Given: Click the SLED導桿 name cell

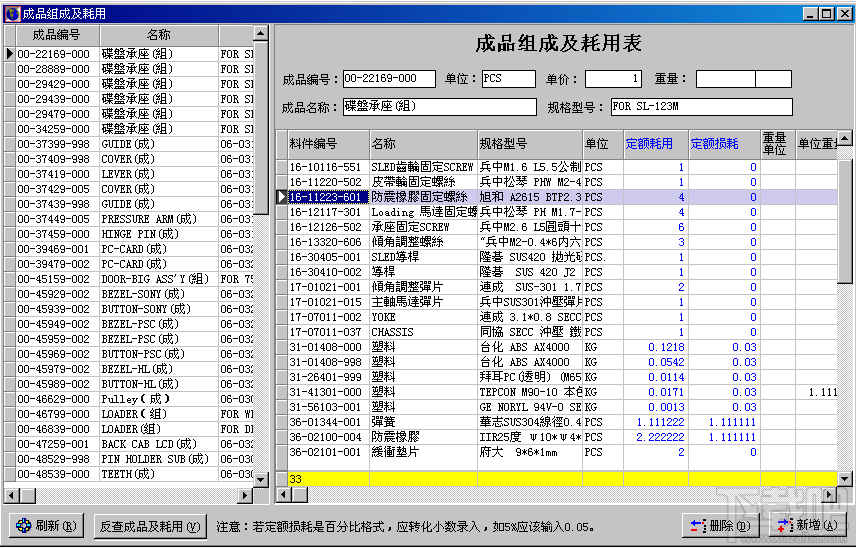Looking at the screenshot, I should tap(424, 257).
